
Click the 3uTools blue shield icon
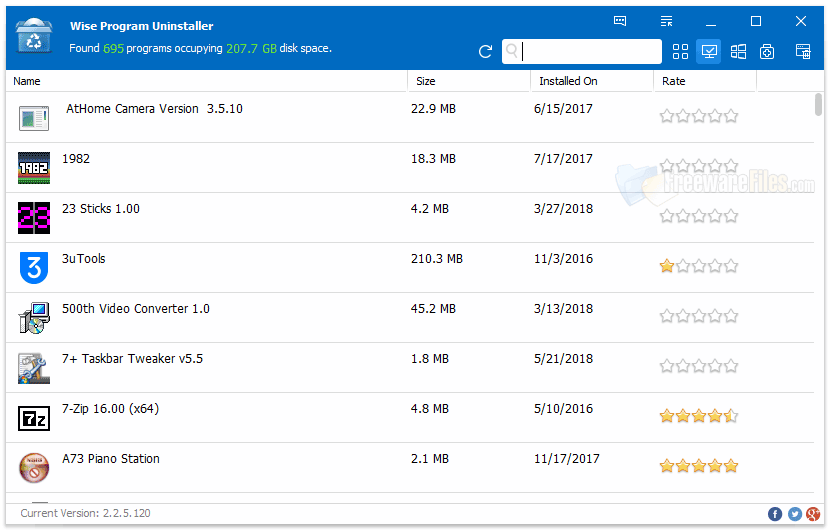34,267
